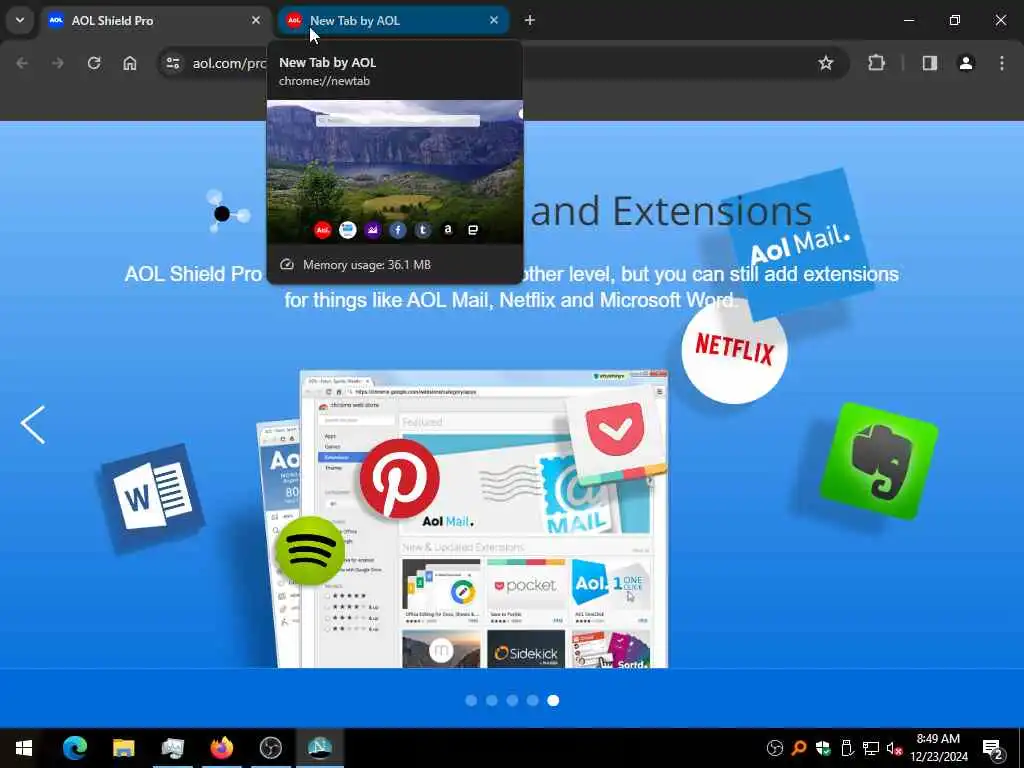Select the first carousel dot
The image size is (1024, 768).
[x=471, y=700]
